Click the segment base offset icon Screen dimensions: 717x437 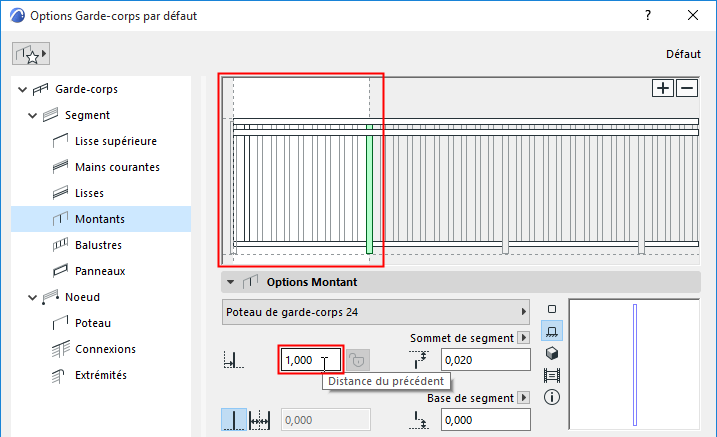pos(419,420)
